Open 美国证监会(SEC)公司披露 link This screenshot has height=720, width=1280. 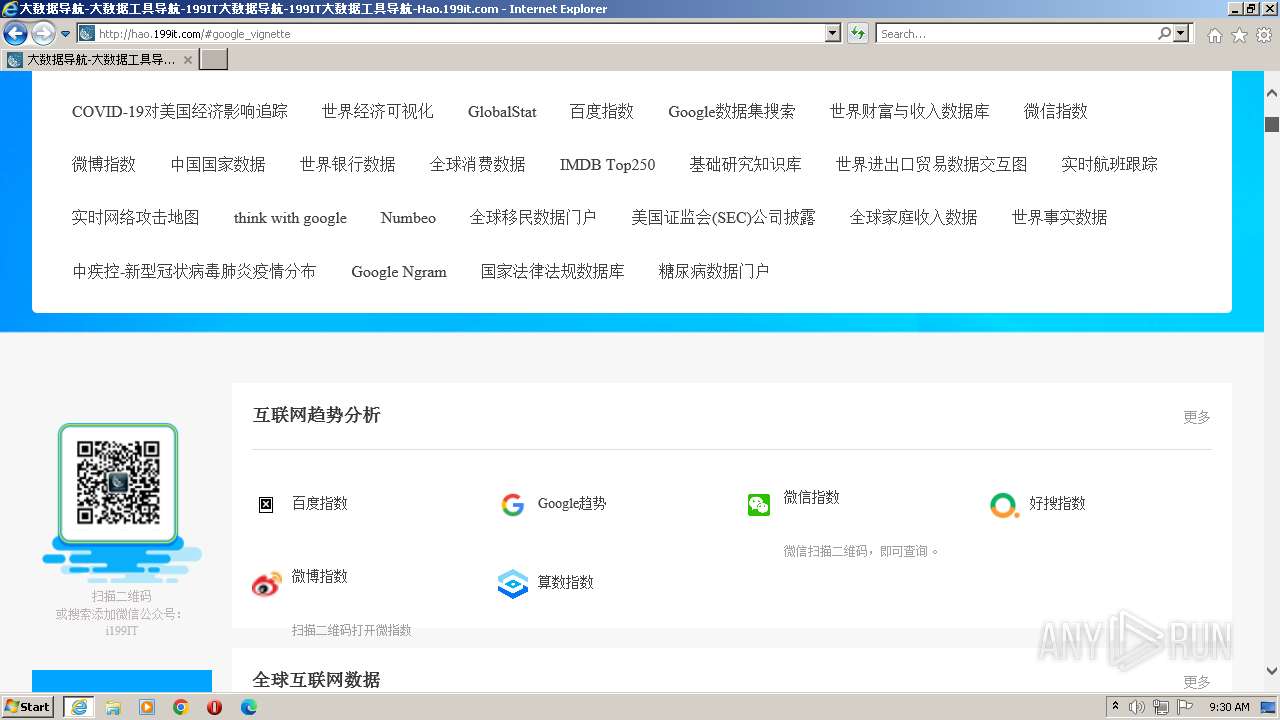tap(723, 218)
